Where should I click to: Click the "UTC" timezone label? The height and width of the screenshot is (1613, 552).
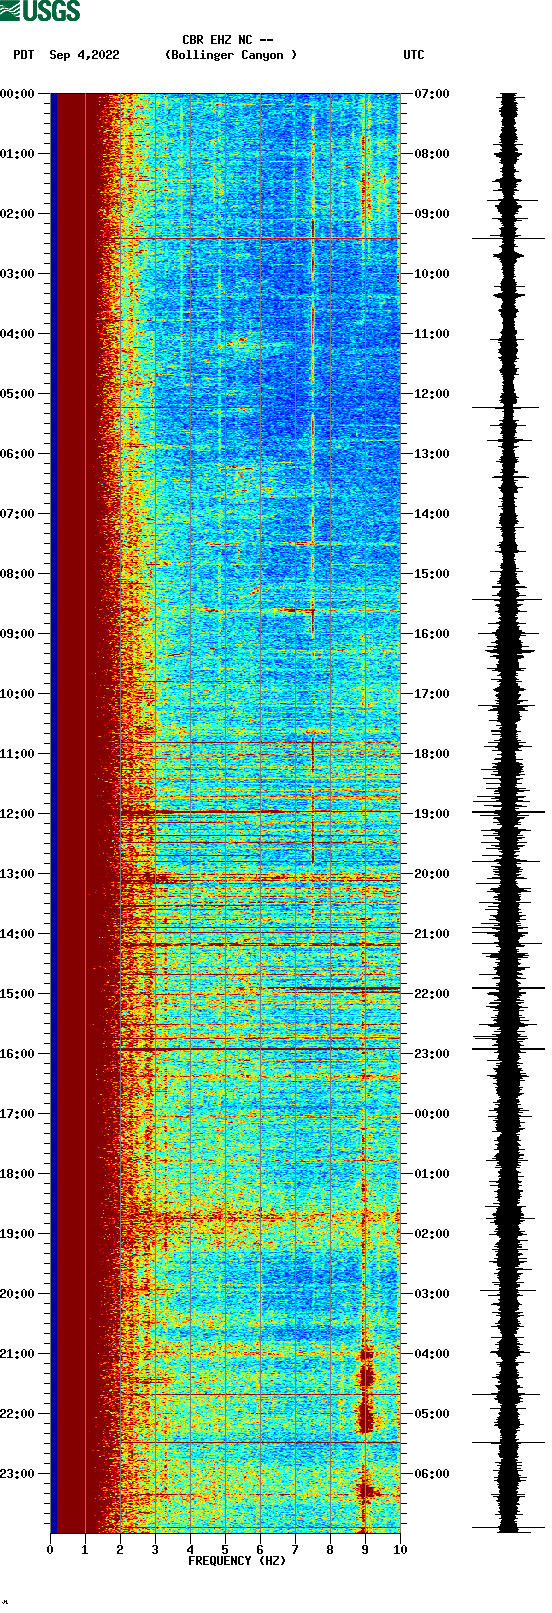click(x=414, y=55)
